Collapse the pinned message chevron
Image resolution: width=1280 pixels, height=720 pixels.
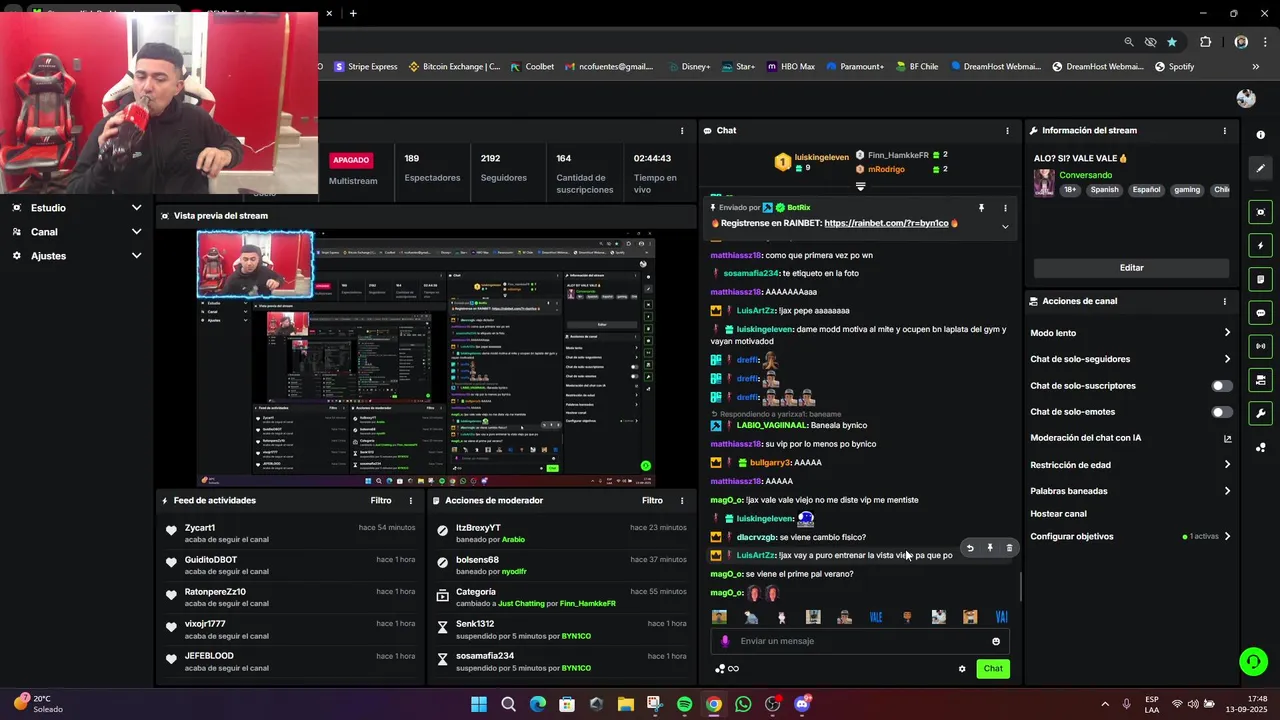click(x=1005, y=227)
